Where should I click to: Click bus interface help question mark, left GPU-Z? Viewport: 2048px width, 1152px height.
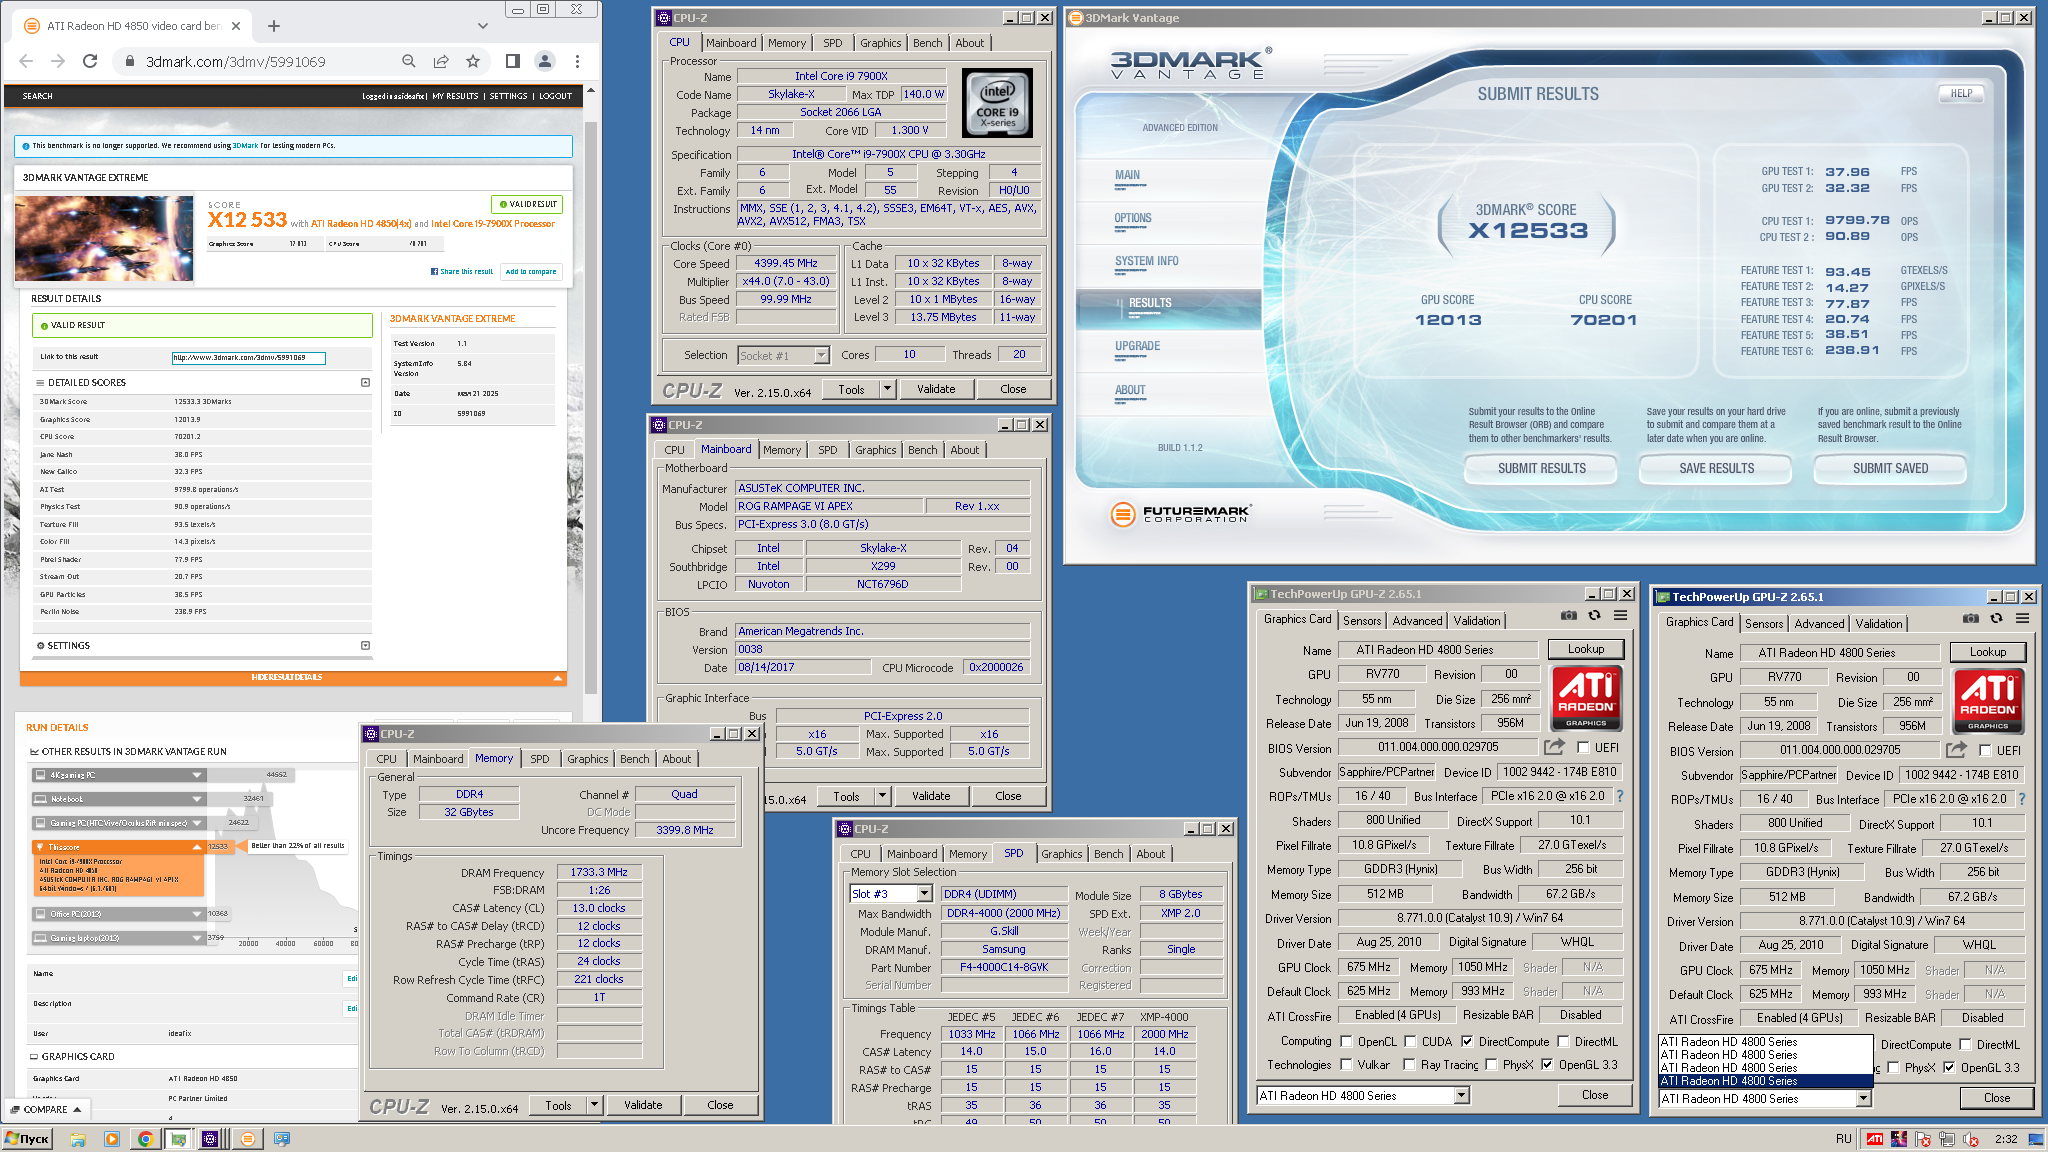pyautogui.click(x=1620, y=796)
